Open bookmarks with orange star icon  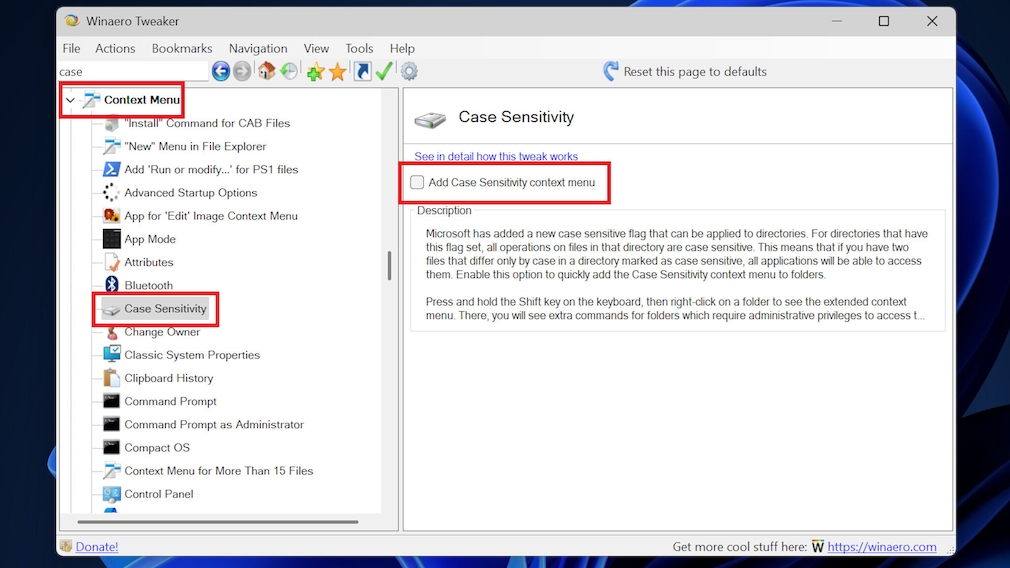pyautogui.click(x=338, y=71)
